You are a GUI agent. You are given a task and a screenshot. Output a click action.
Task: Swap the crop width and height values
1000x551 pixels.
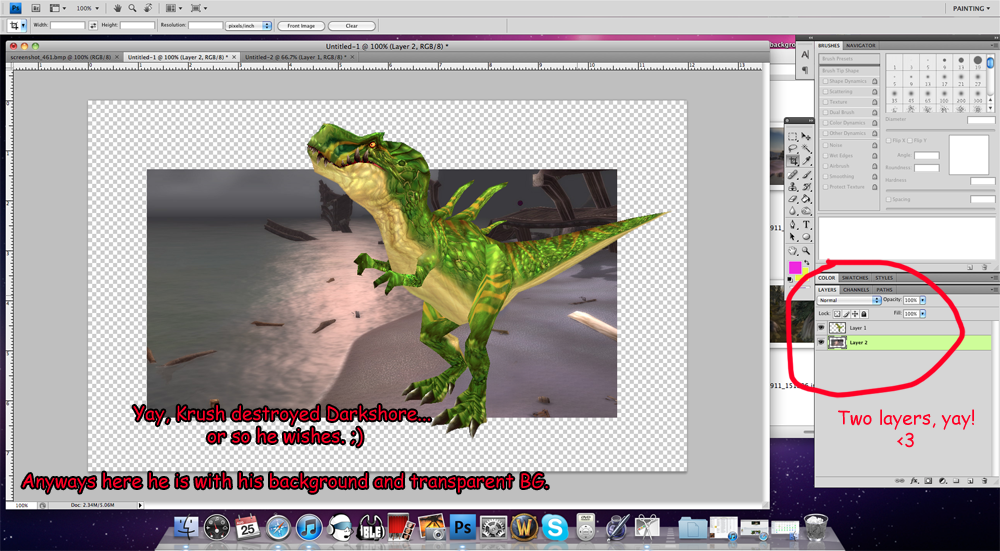(93, 26)
